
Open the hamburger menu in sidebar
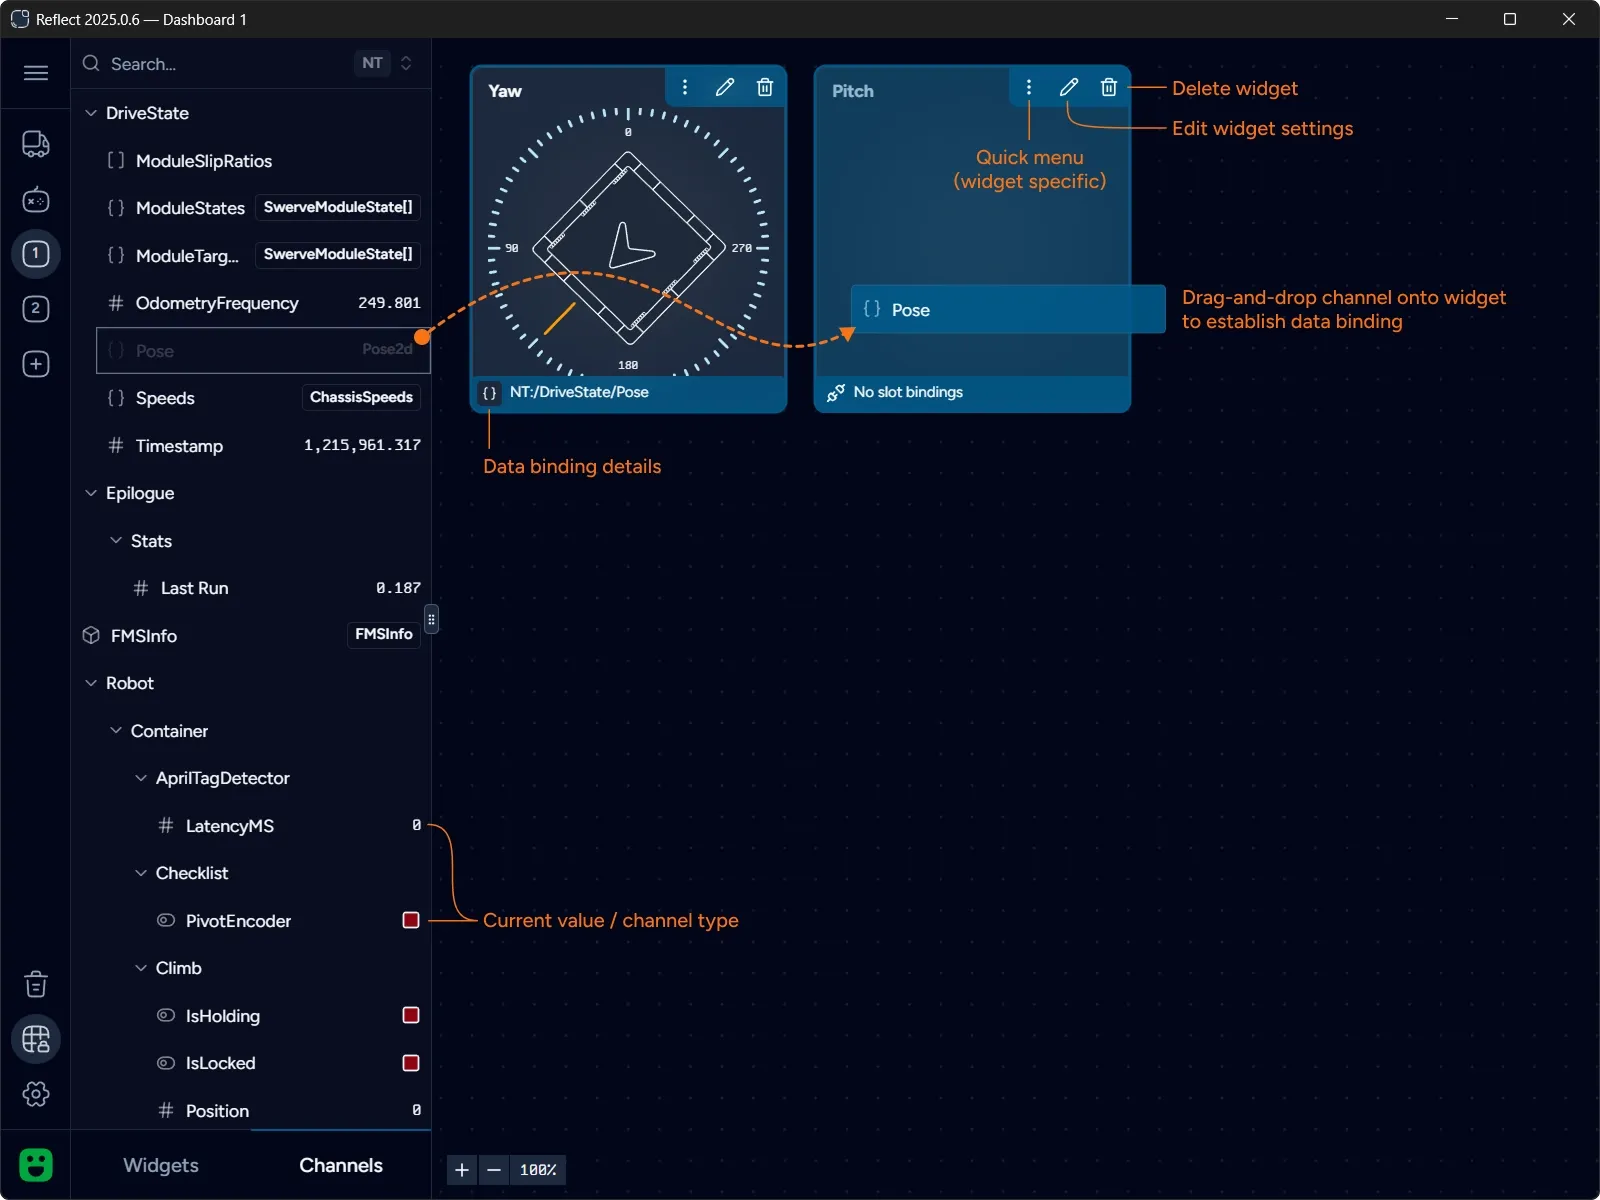[x=36, y=73]
